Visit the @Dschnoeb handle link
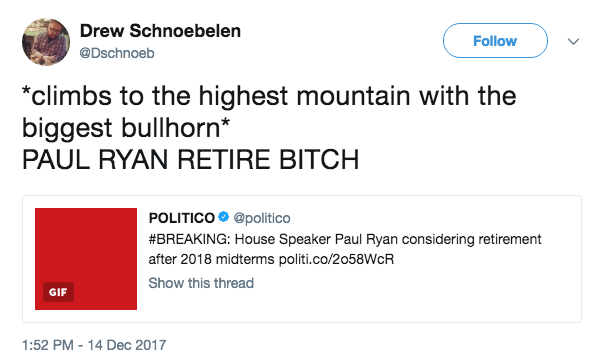This screenshot has height=364, width=600. [117, 53]
